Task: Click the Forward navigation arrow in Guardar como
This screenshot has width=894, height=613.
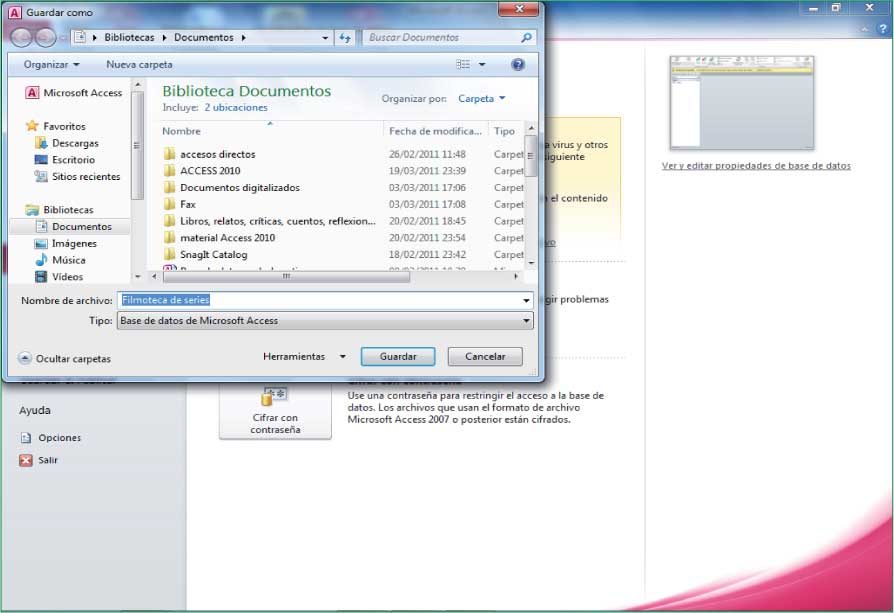Action: [x=46, y=38]
